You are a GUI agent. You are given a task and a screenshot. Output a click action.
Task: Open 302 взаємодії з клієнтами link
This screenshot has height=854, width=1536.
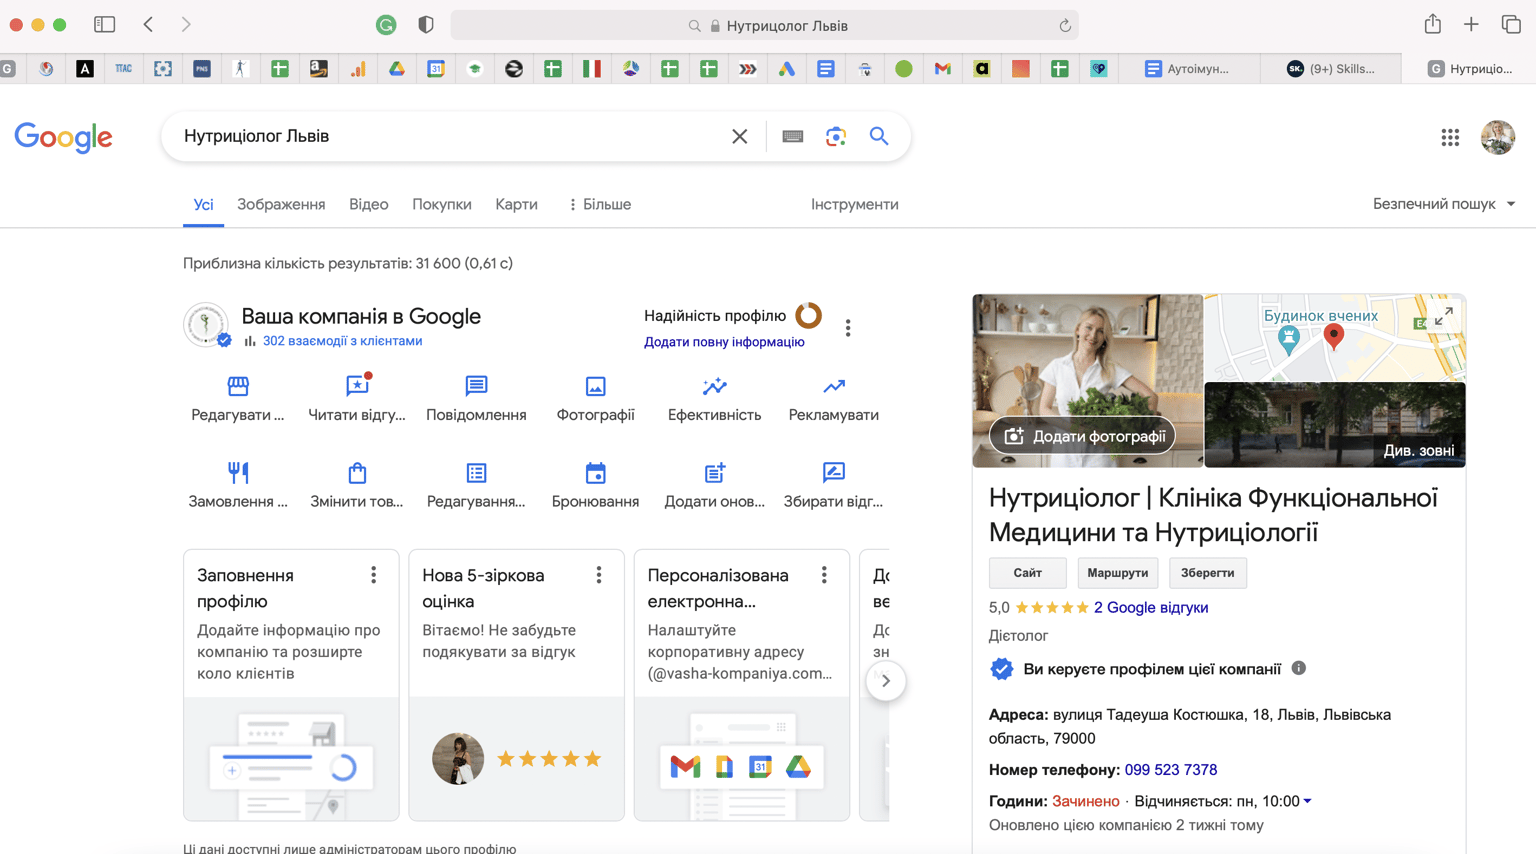click(342, 341)
